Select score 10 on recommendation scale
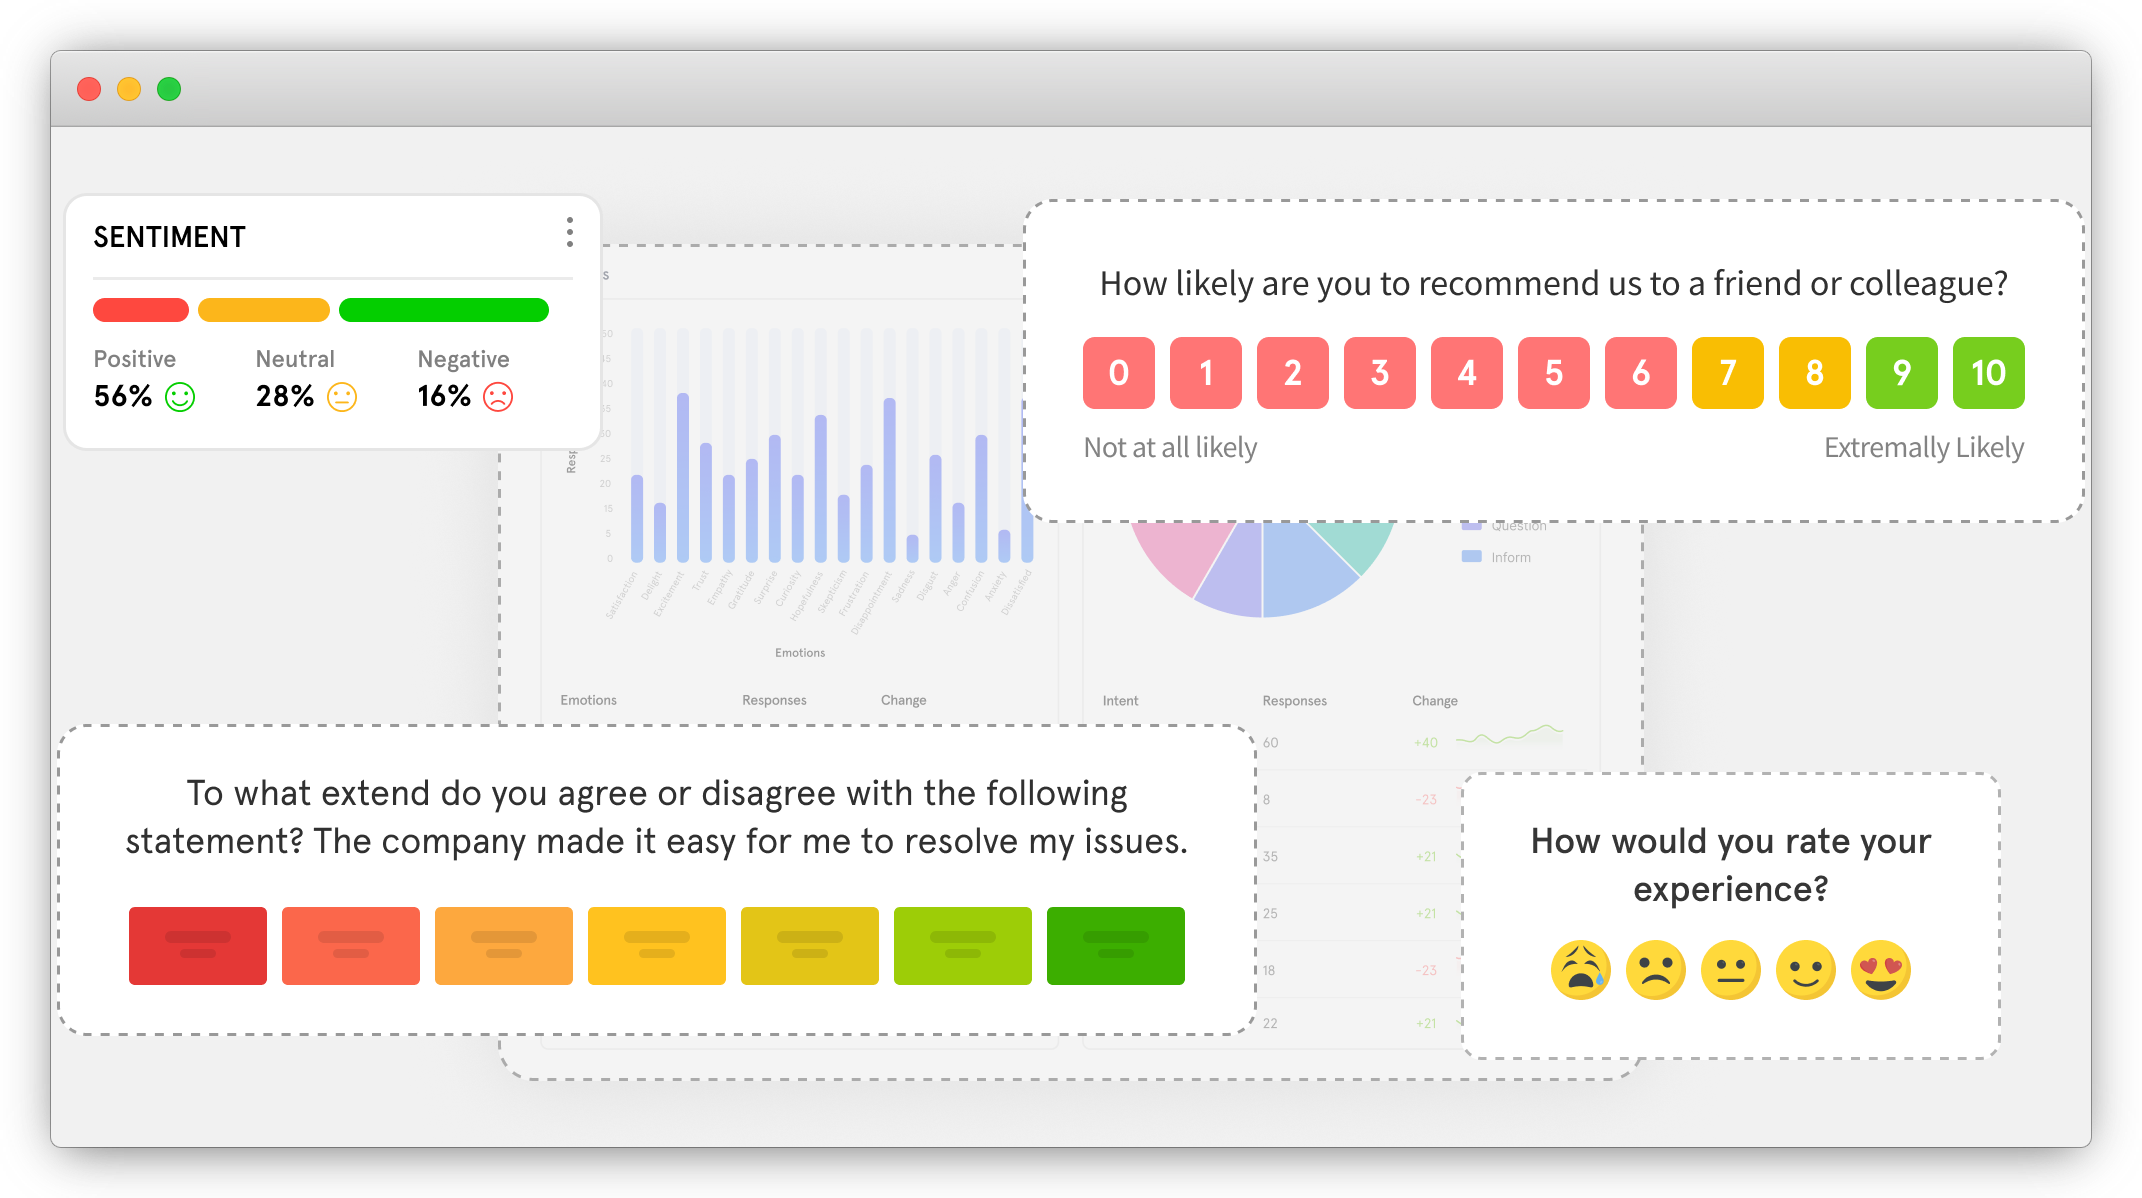The width and height of the screenshot is (2142, 1198). 1988,373
